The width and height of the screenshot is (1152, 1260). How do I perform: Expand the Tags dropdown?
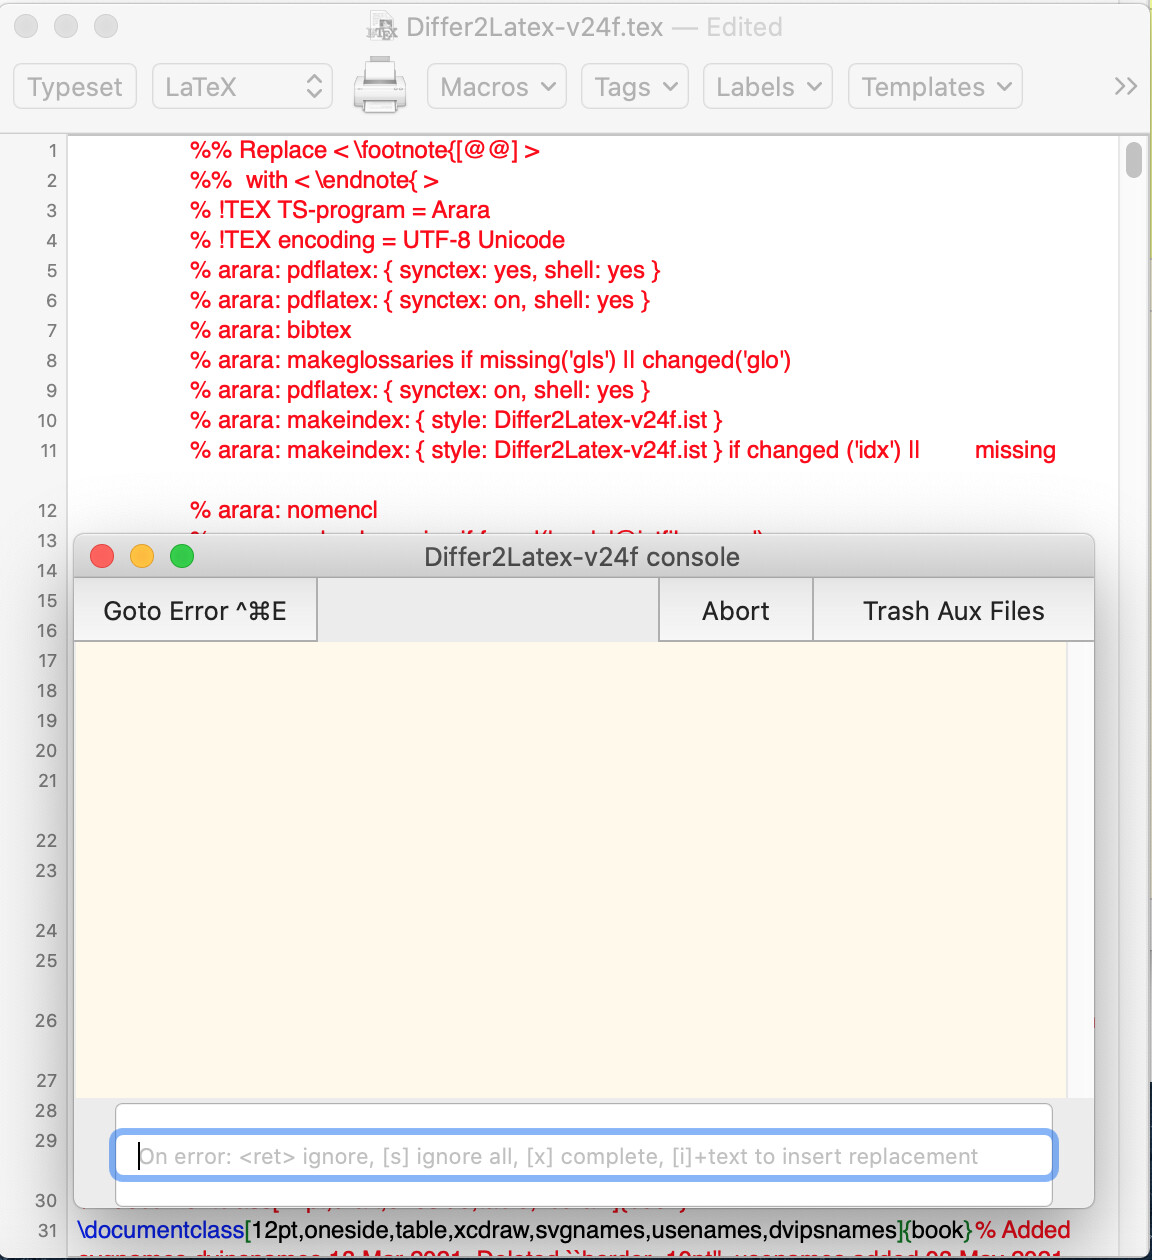point(635,87)
